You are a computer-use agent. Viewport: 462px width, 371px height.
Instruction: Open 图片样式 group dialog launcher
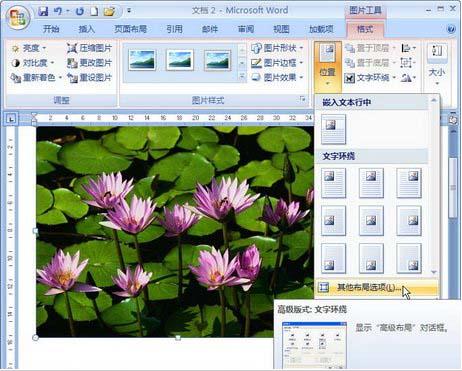(x=302, y=99)
